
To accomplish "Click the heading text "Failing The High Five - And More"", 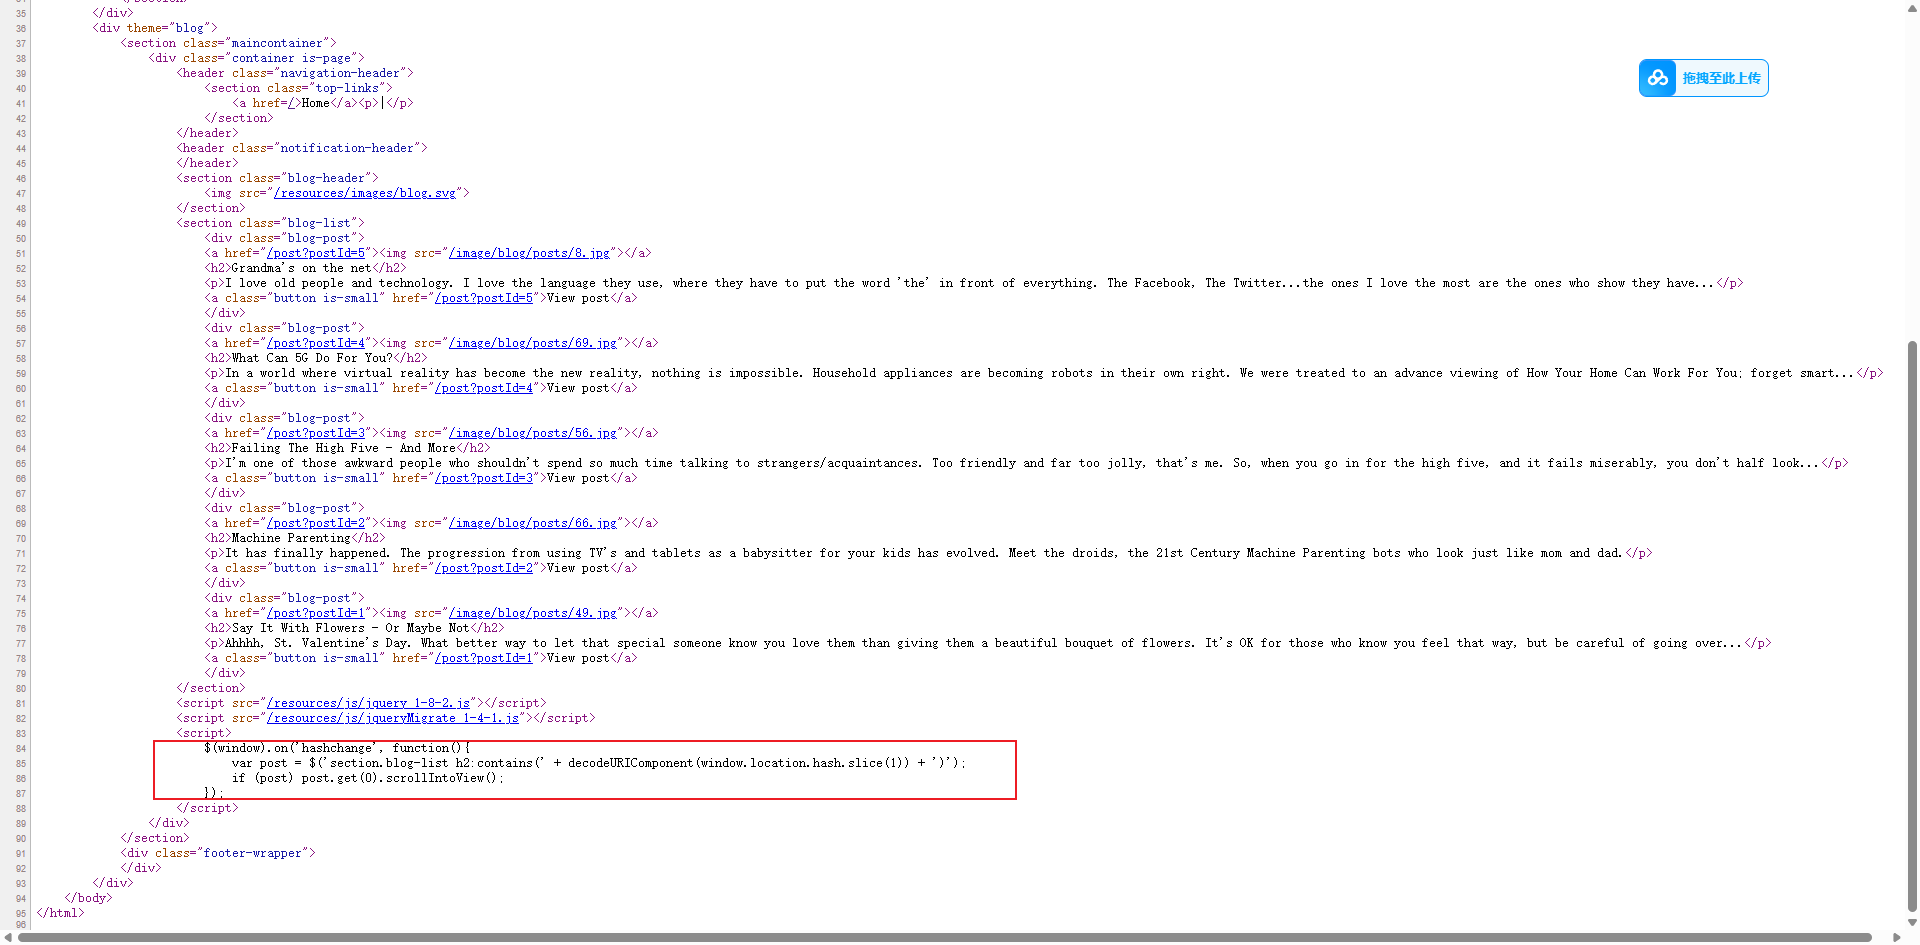I will coord(344,448).
